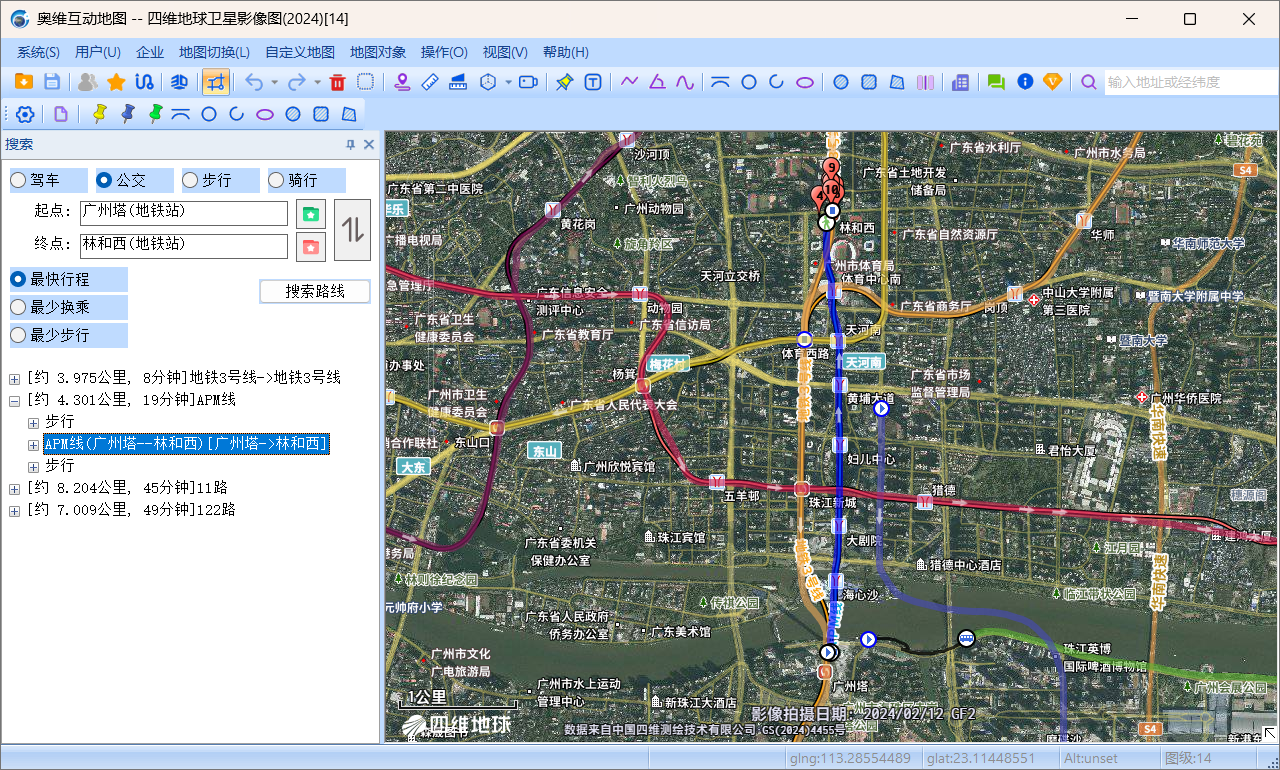The height and width of the screenshot is (770, 1280).
Task: Open the 地图切换(L) menu
Action: click(214, 52)
